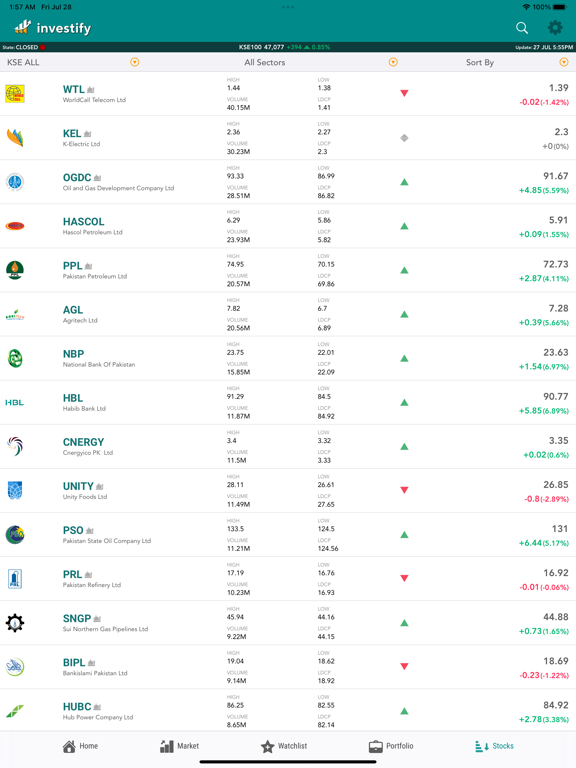Click the Update 27 JUL timestamp

pyautogui.click(x=544, y=47)
